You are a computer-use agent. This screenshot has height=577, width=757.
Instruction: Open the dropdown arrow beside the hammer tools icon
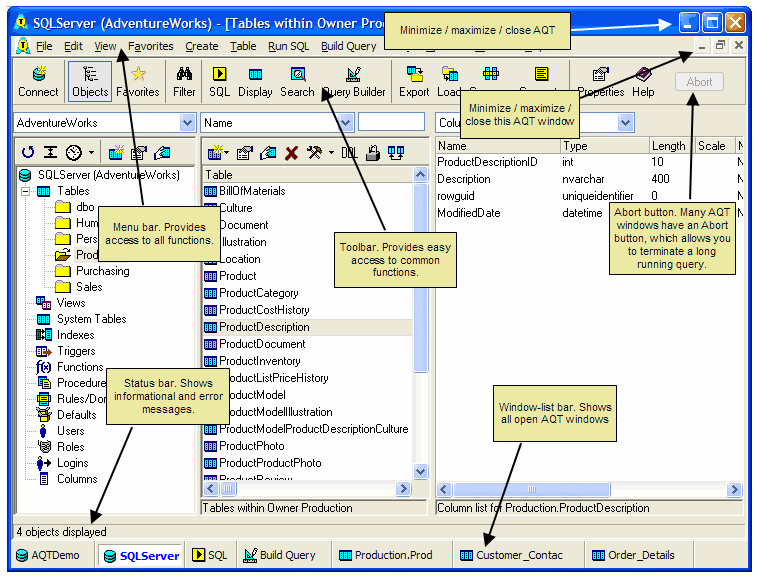(331, 153)
